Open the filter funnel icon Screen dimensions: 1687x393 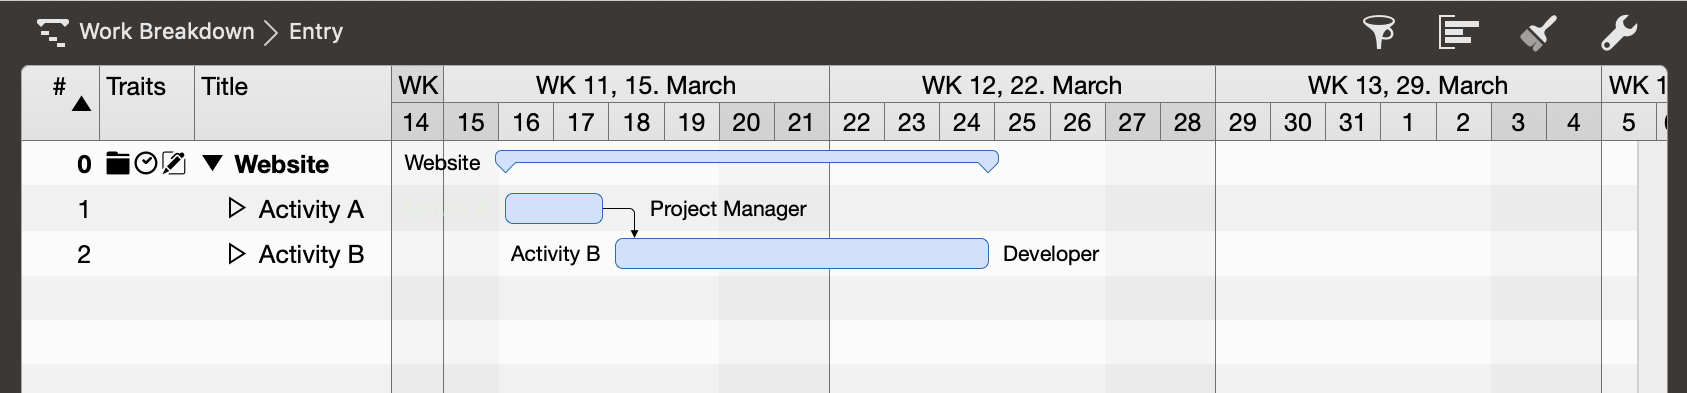(1379, 32)
